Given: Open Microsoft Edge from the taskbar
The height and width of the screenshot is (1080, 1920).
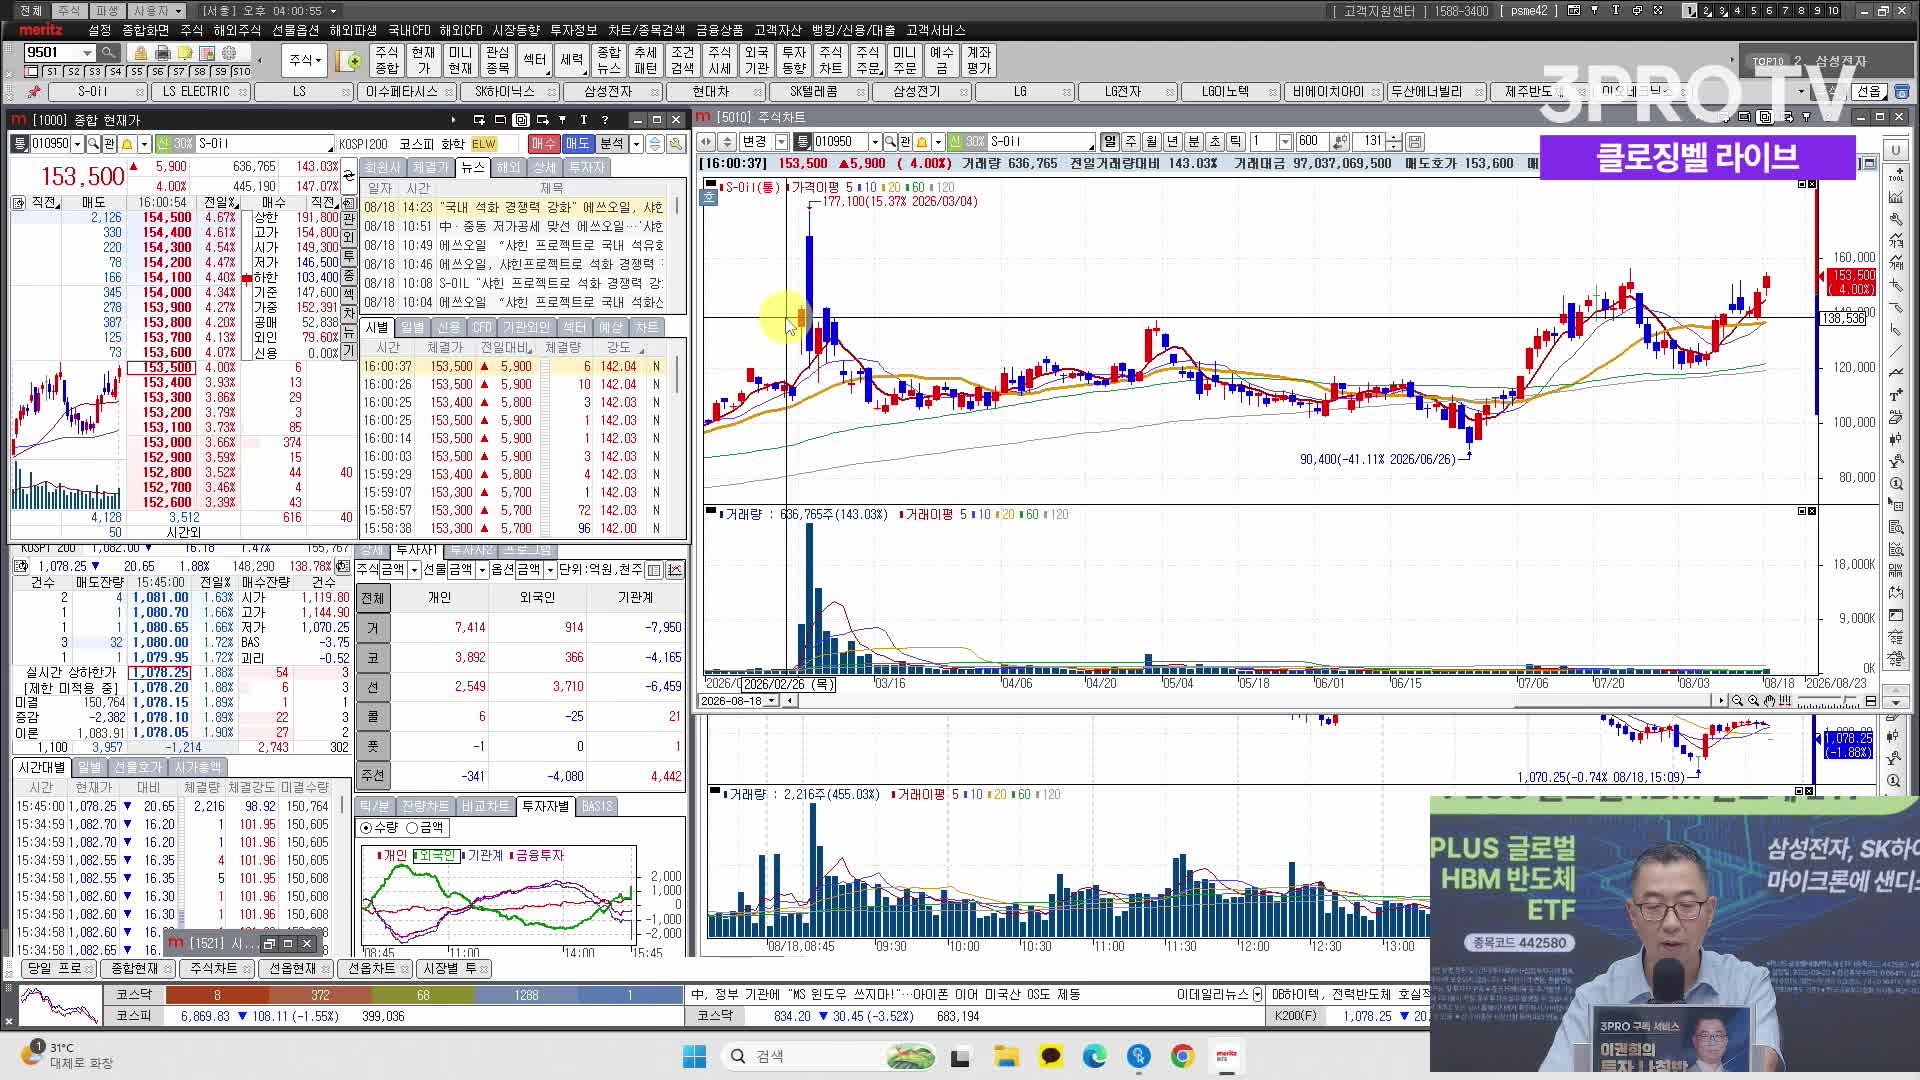Looking at the screenshot, I should click(1094, 1056).
